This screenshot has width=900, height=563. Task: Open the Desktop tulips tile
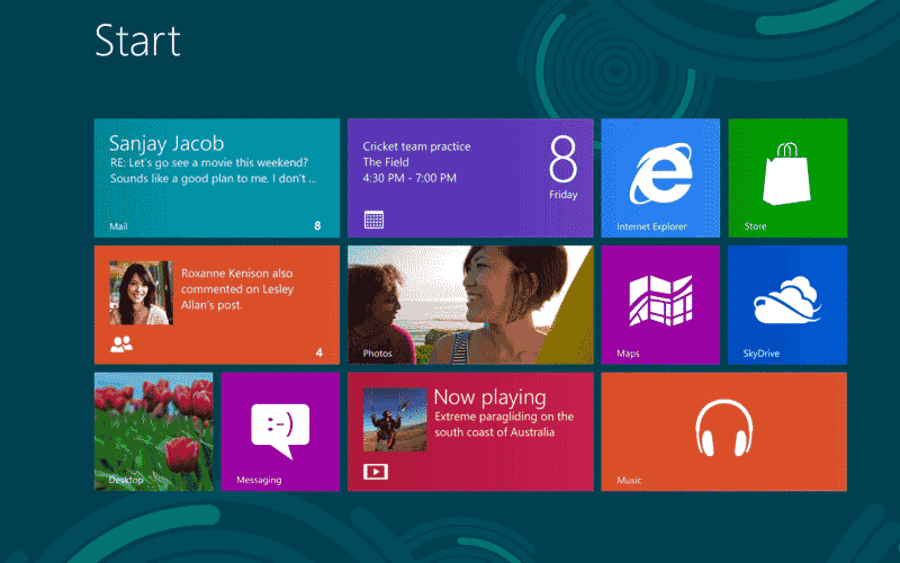coord(154,432)
